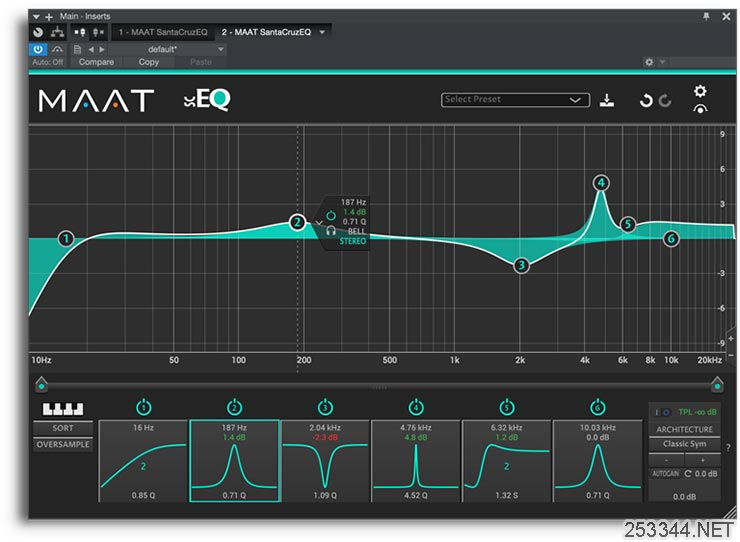Change the BELL filter type in popup
Image resolution: width=740 pixels, height=542 pixels.
coord(356,231)
